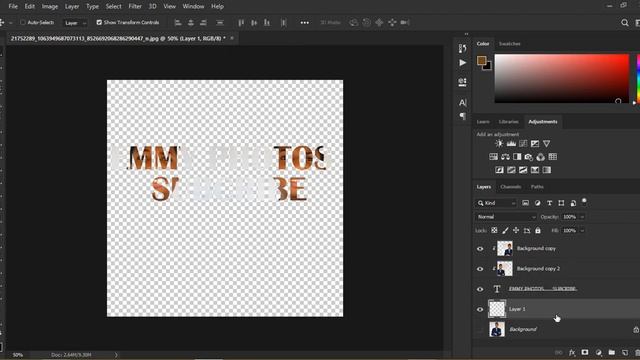Image resolution: width=640 pixels, height=360 pixels.
Task: Uncheck Show Transform Controls
Action: [99, 22]
